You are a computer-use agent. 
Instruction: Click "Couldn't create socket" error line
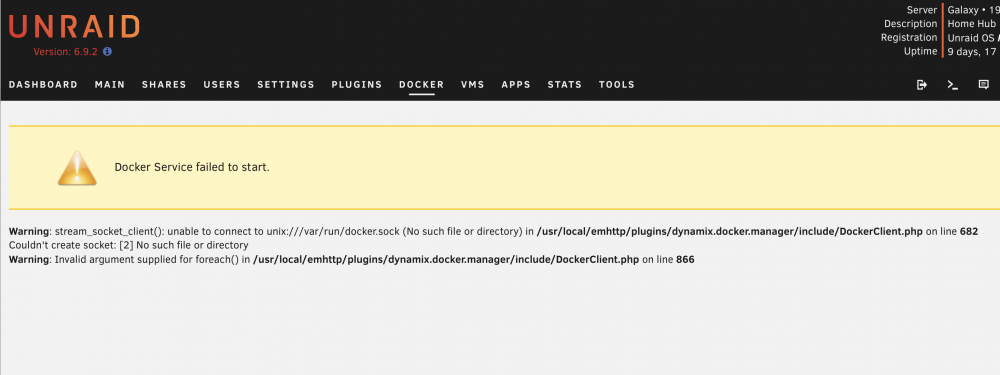pos(128,246)
